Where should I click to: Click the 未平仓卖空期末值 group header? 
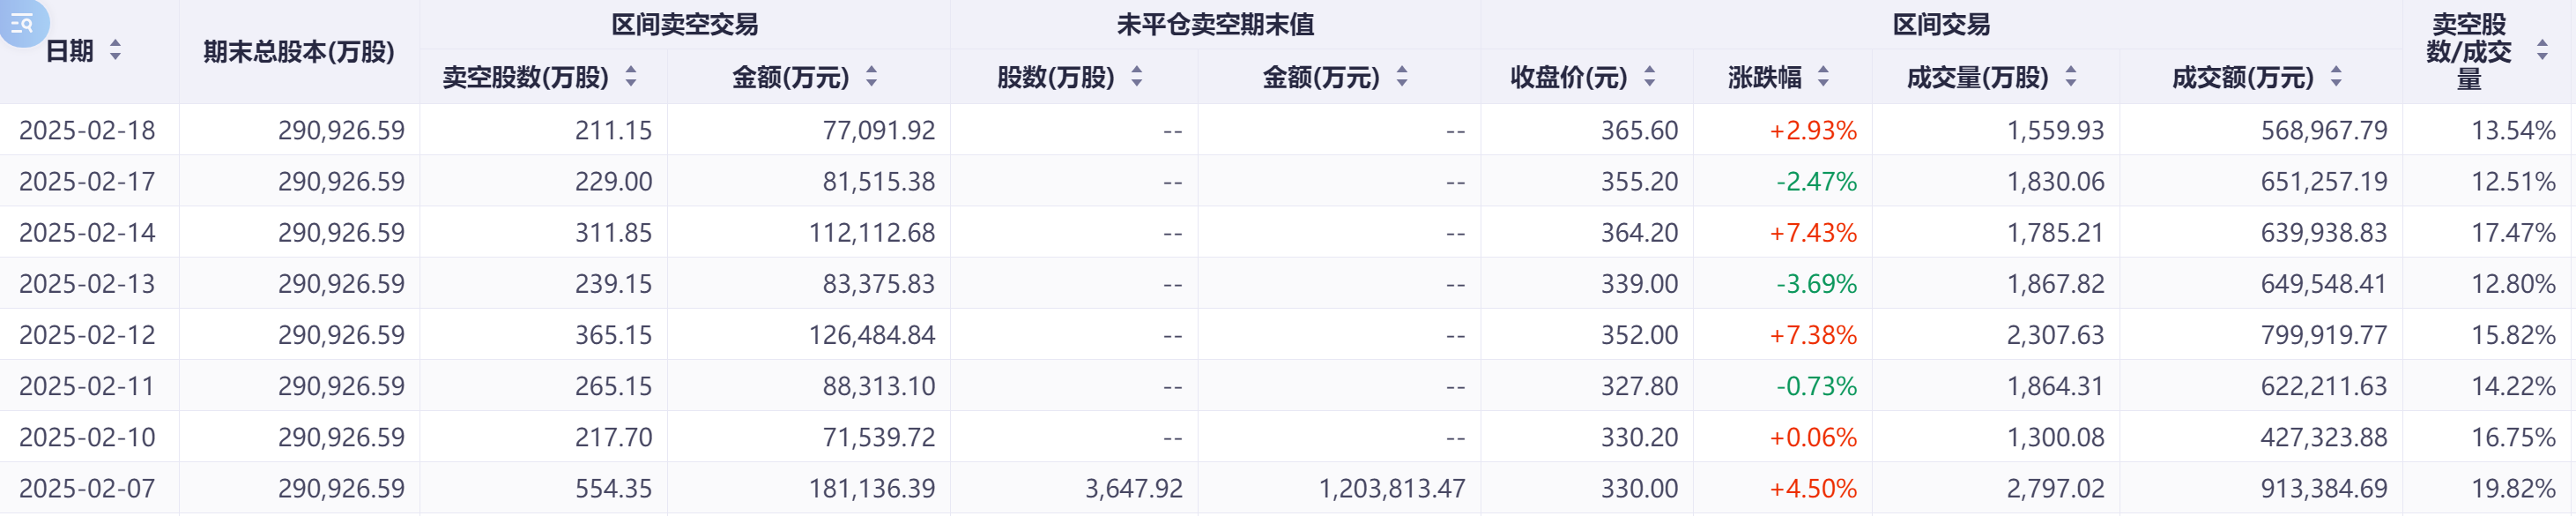pyautogui.click(x=1215, y=24)
